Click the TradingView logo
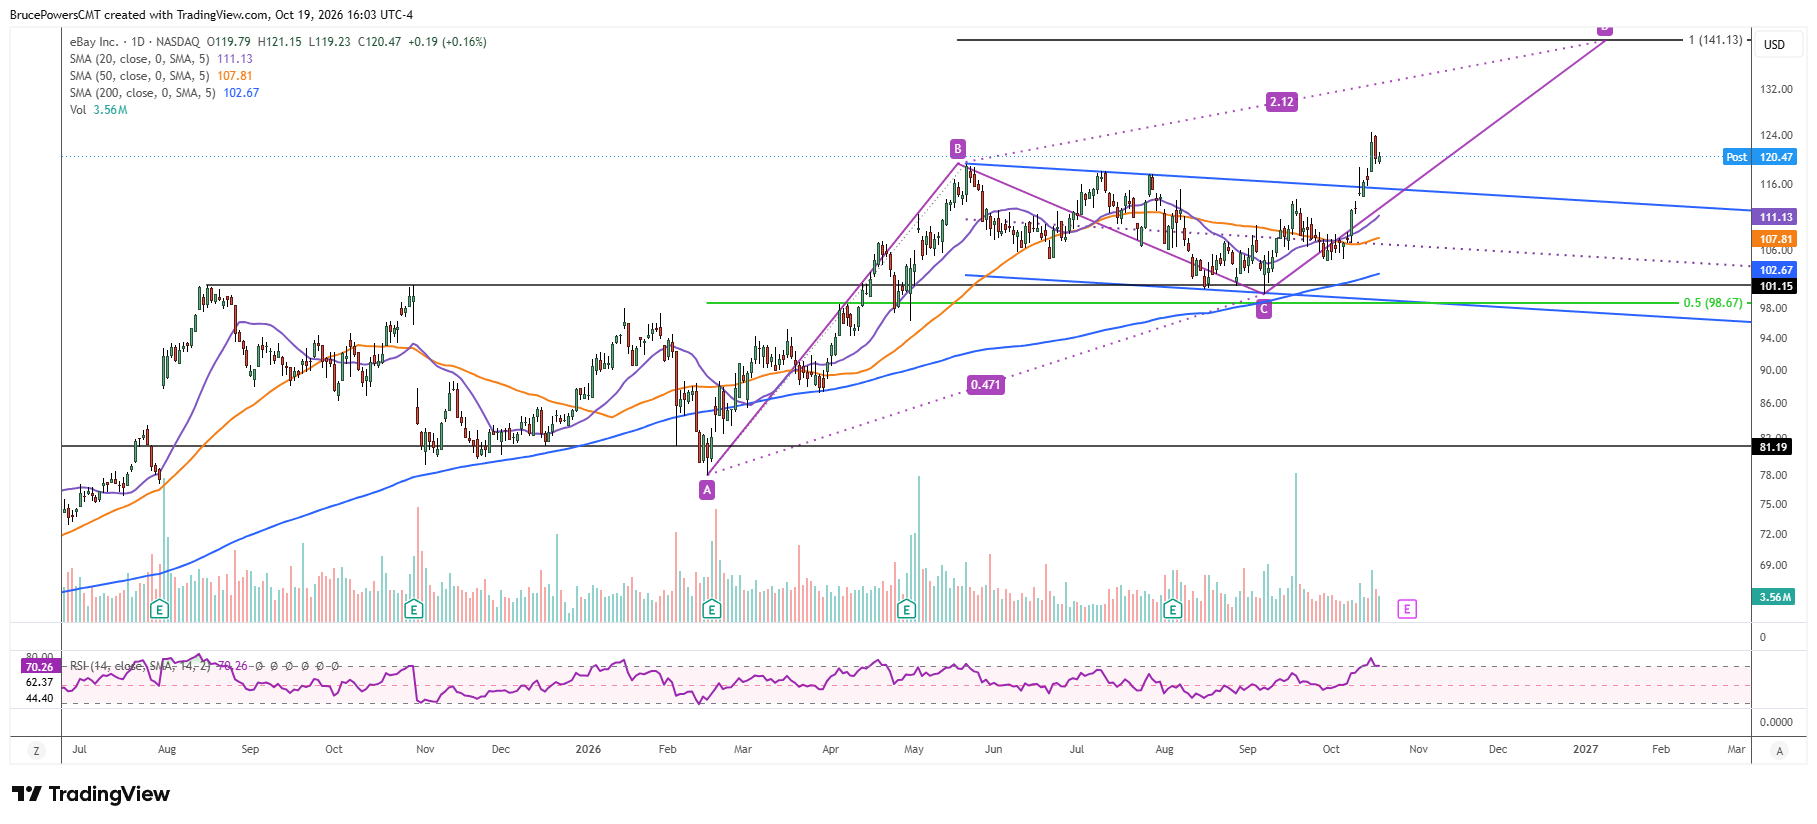Image resolution: width=1817 pixels, height=824 pixels. [x=91, y=794]
